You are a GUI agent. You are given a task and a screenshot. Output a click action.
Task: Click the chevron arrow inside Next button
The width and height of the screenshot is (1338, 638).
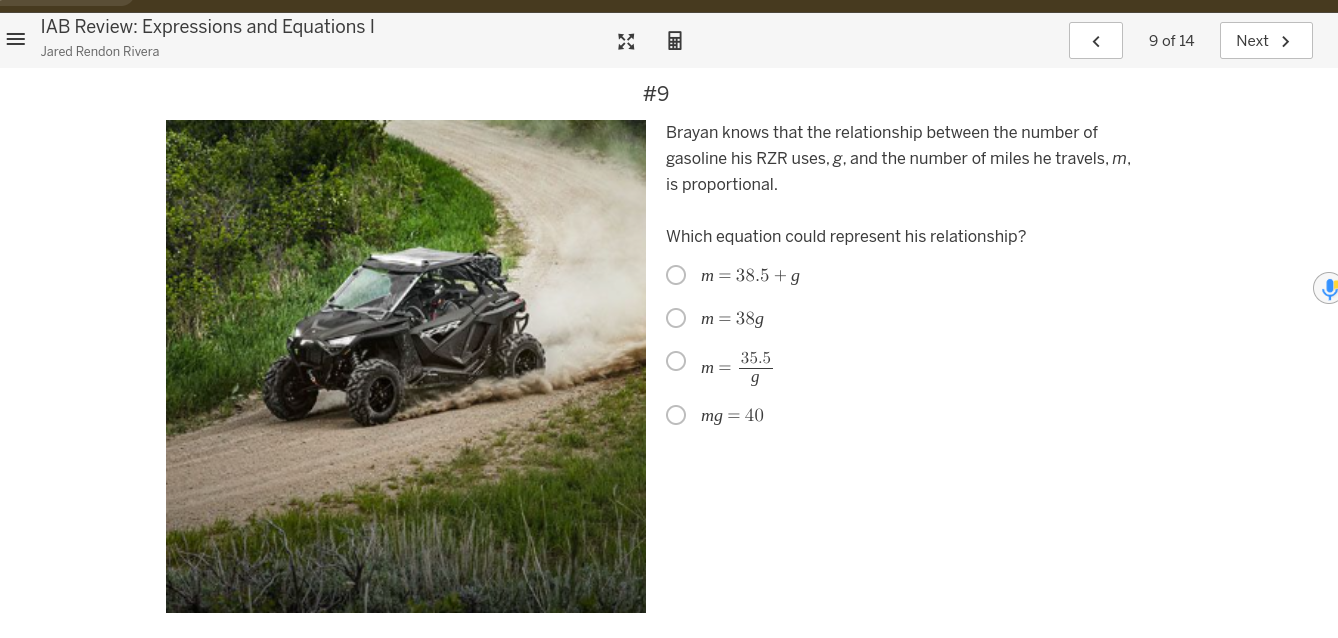pyautogui.click(x=1286, y=41)
